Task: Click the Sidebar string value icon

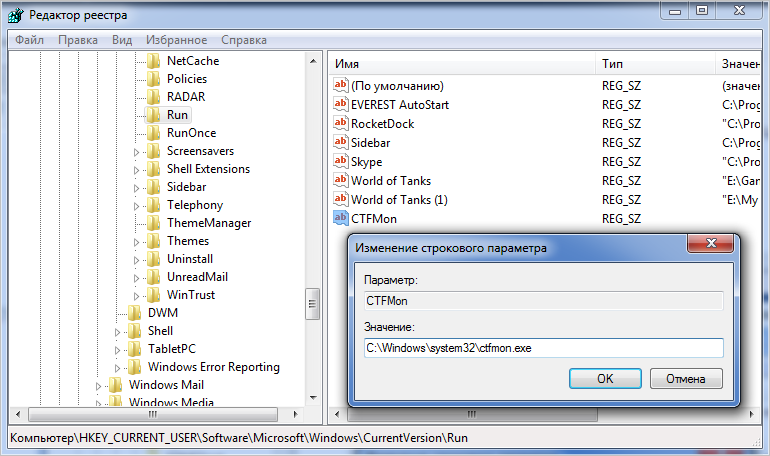Action: tap(340, 142)
